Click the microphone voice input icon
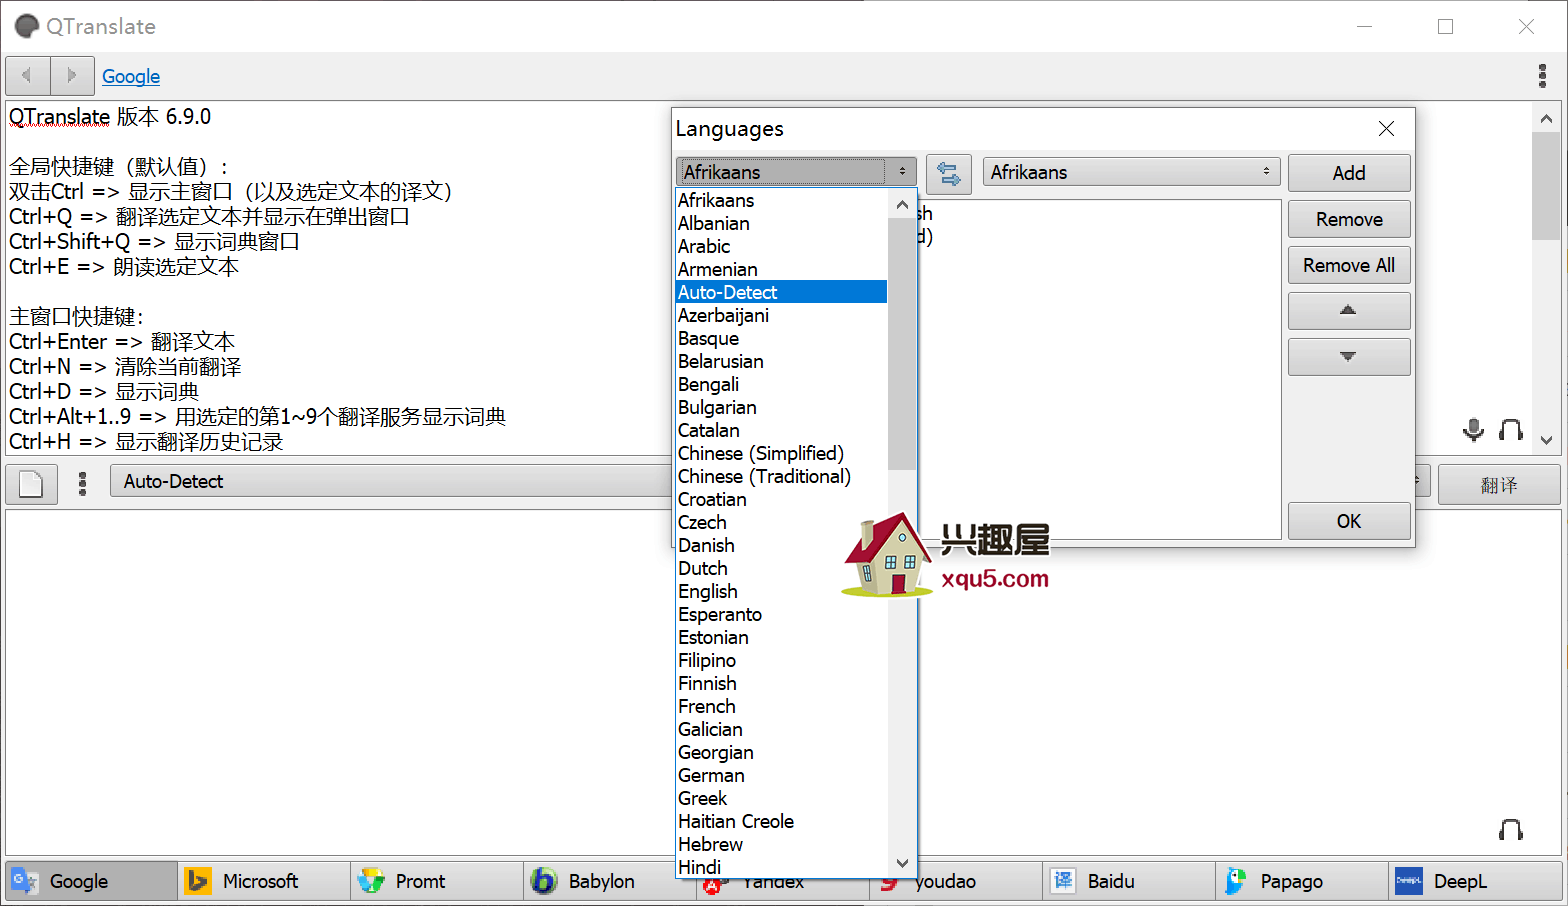 tap(1473, 430)
